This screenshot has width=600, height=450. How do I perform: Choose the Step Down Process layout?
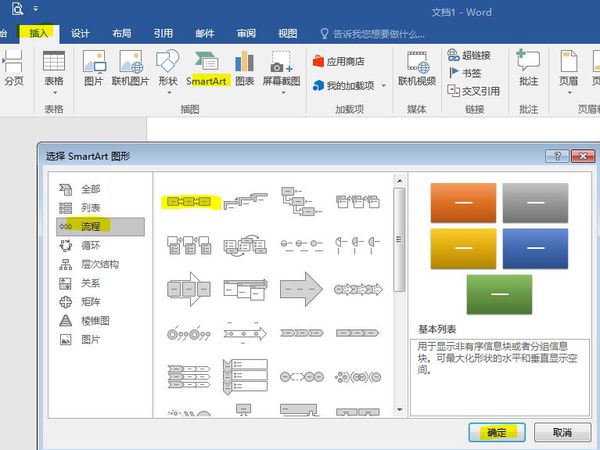(302, 201)
